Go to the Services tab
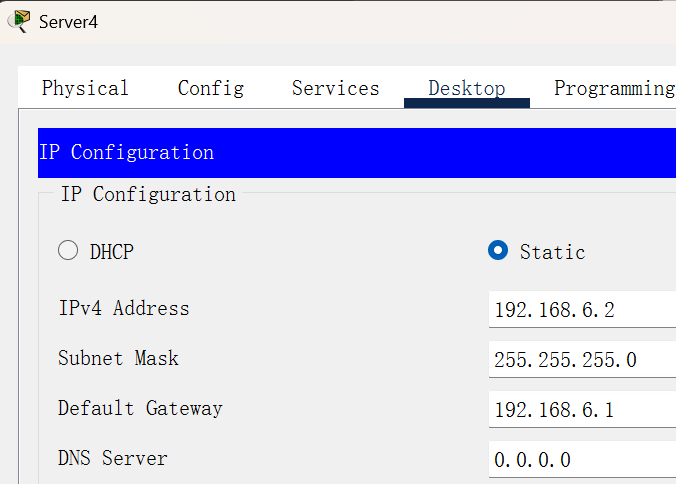Image resolution: width=676 pixels, height=484 pixels. pyautogui.click(x=335, y=88)
